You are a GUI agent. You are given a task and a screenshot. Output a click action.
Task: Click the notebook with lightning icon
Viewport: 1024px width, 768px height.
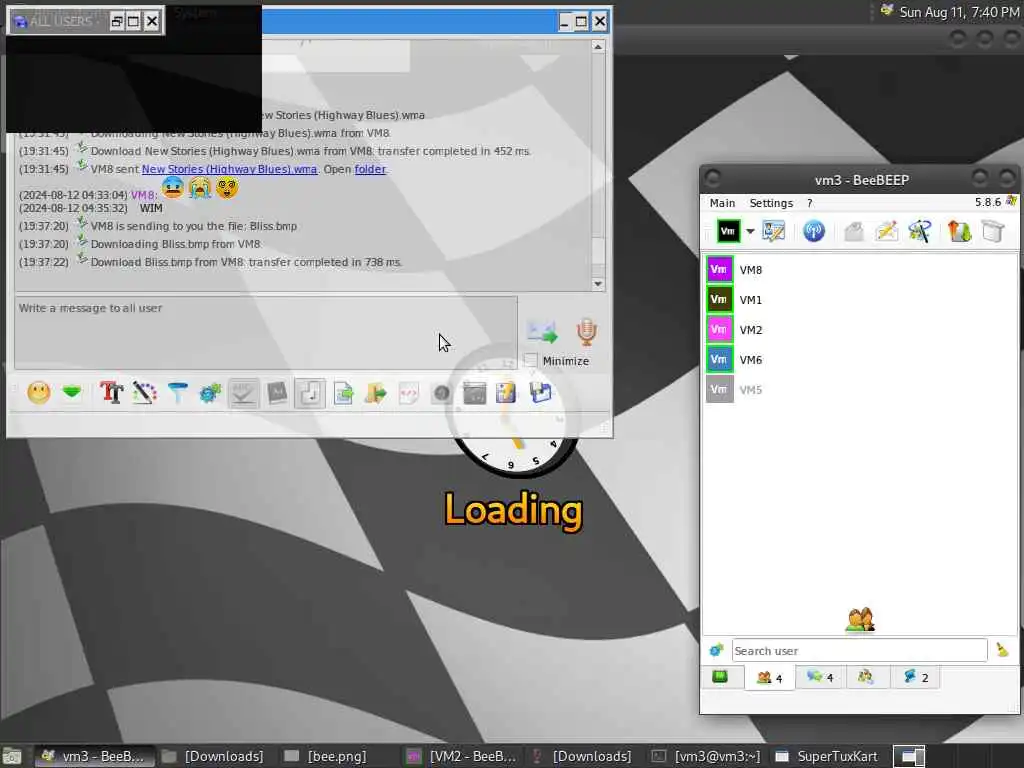point(506,393)
